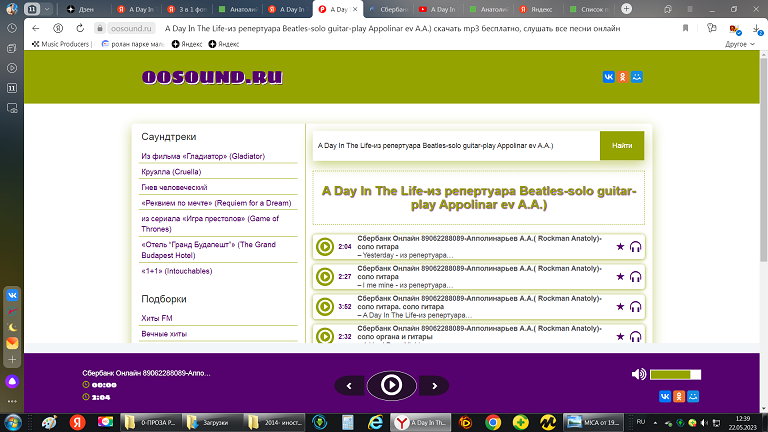The image size is (768, 432).
Task: Play the 3:52 A Day In The Life track
Action: pyautogui.click(x=325, y=307)
